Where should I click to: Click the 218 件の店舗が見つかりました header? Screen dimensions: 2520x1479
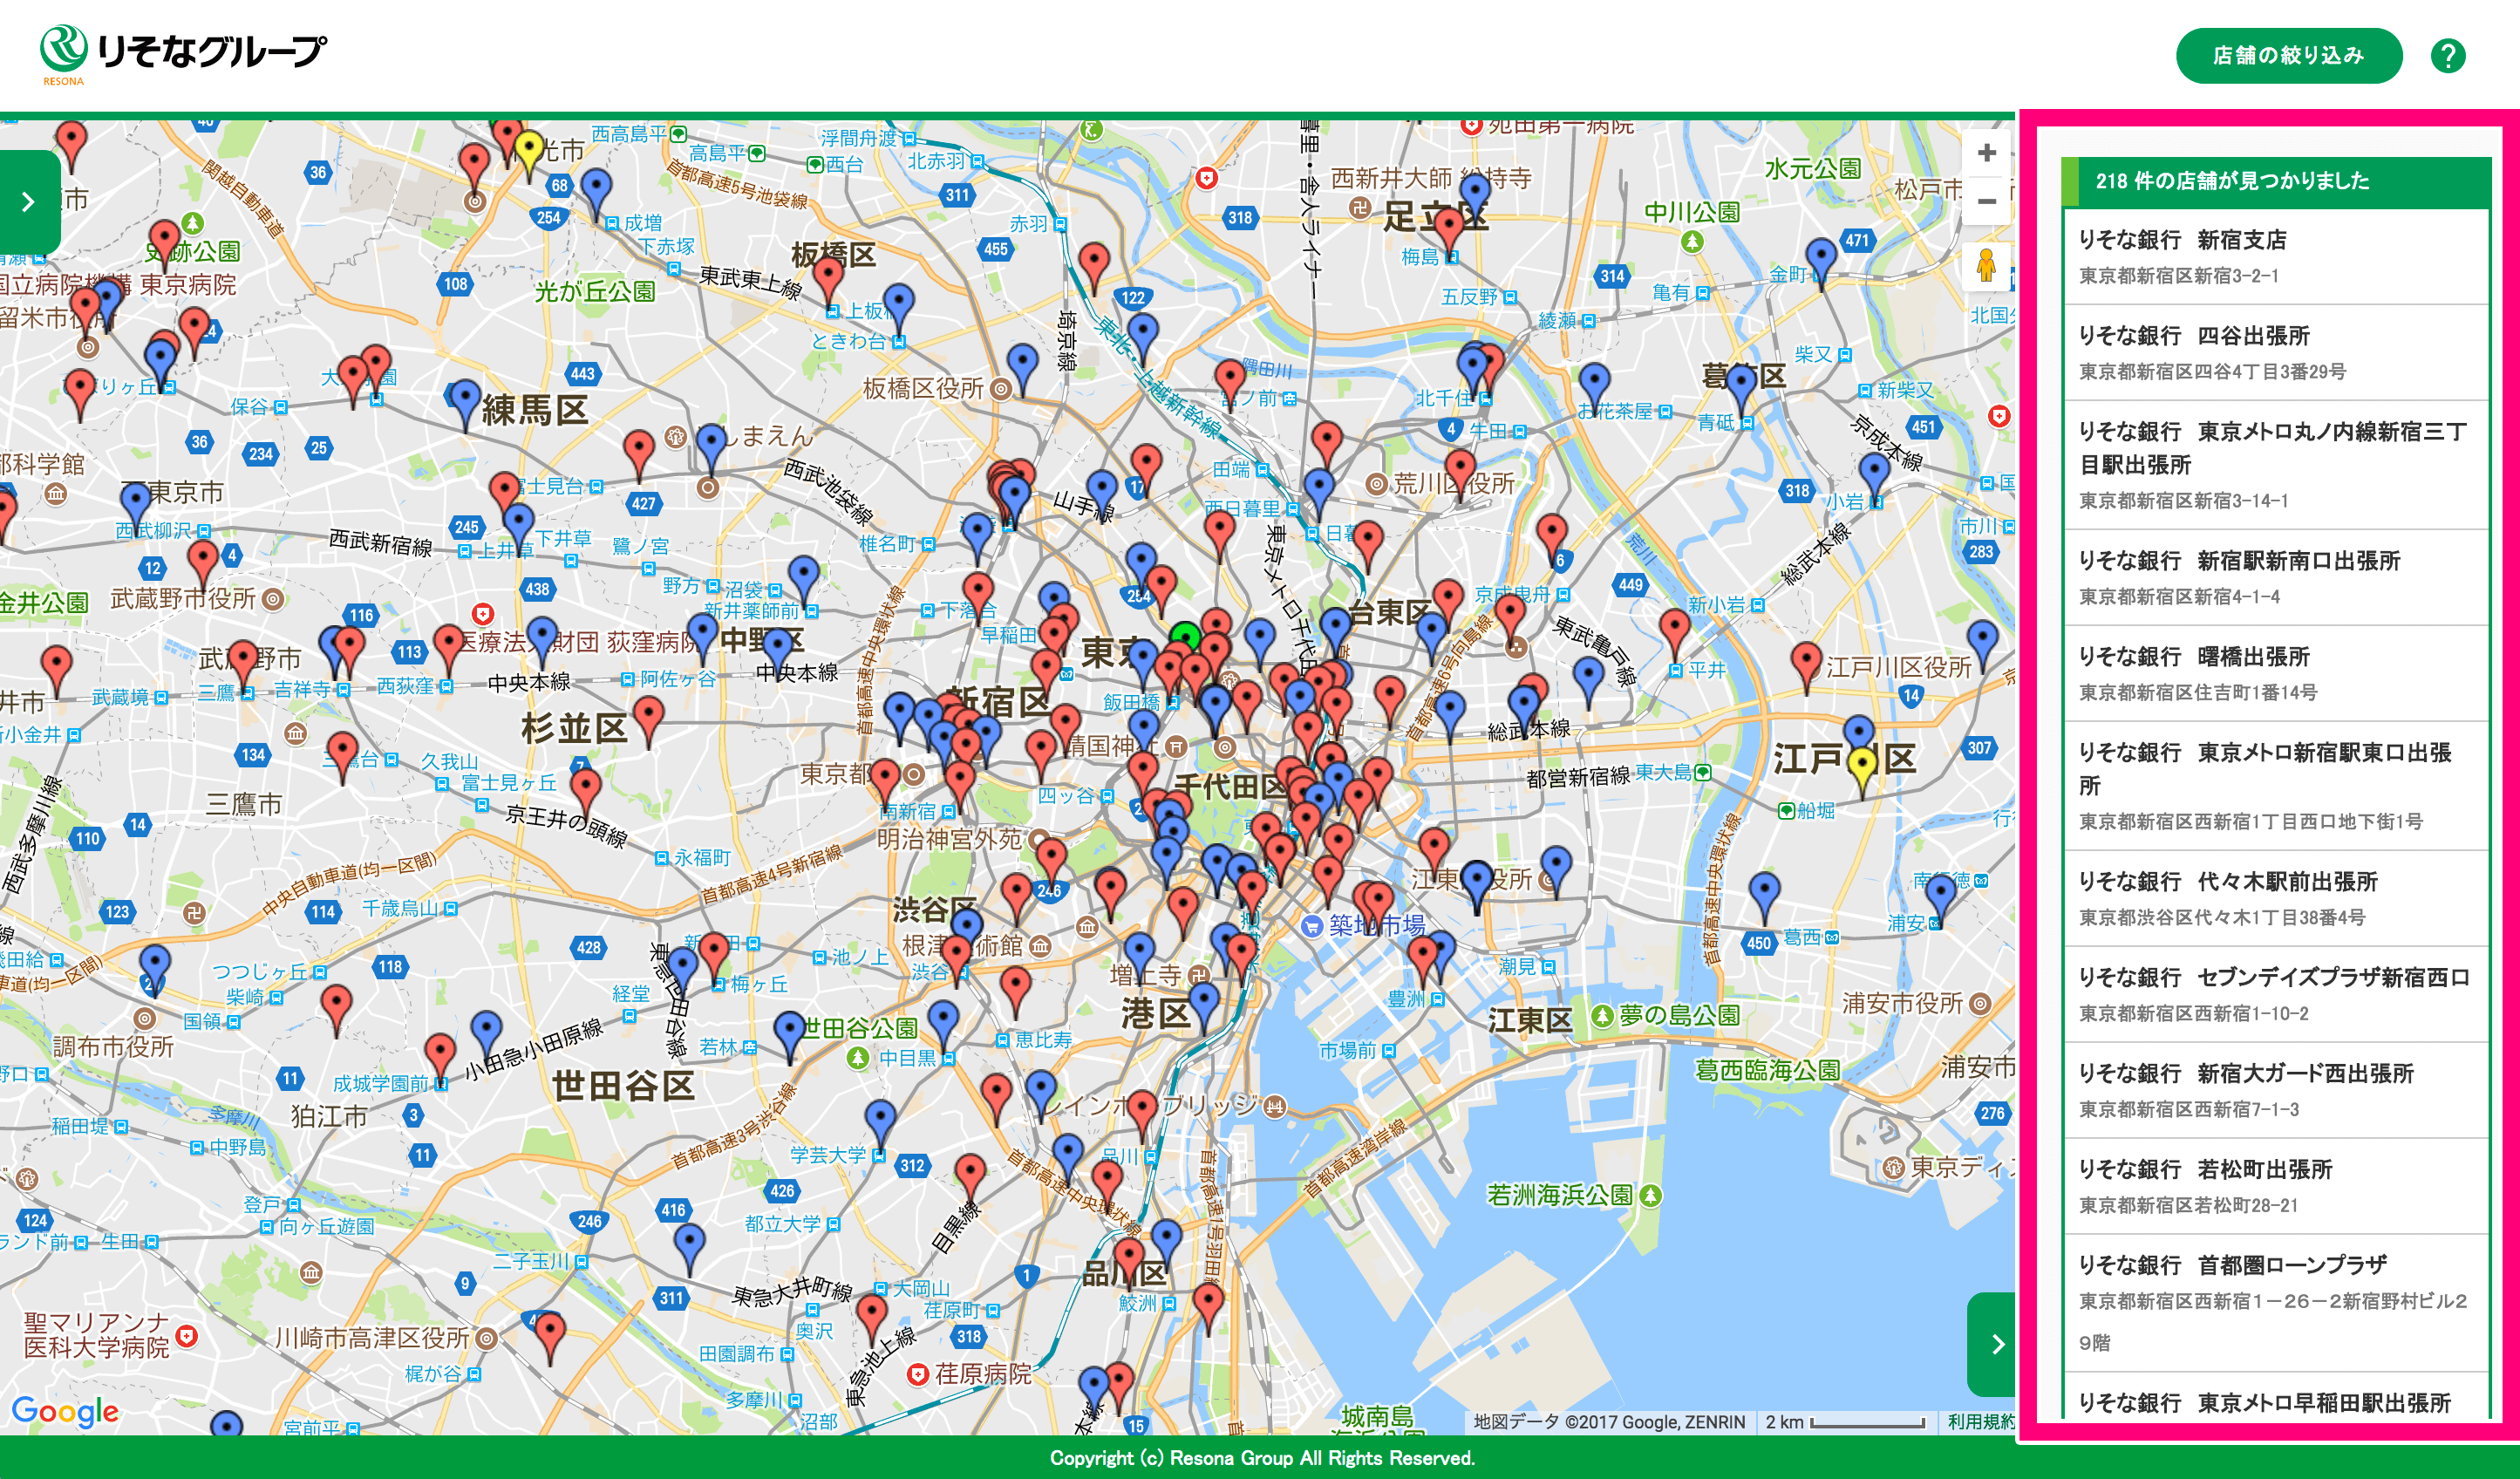[x=2276, y=181]
